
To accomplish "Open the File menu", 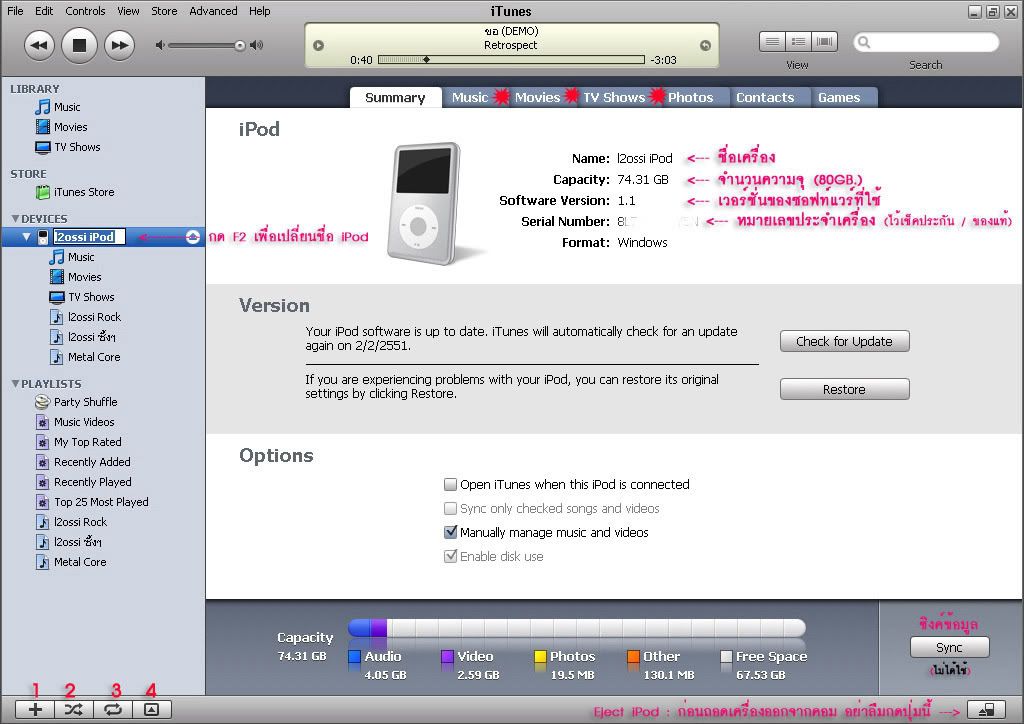I will 15,11.
